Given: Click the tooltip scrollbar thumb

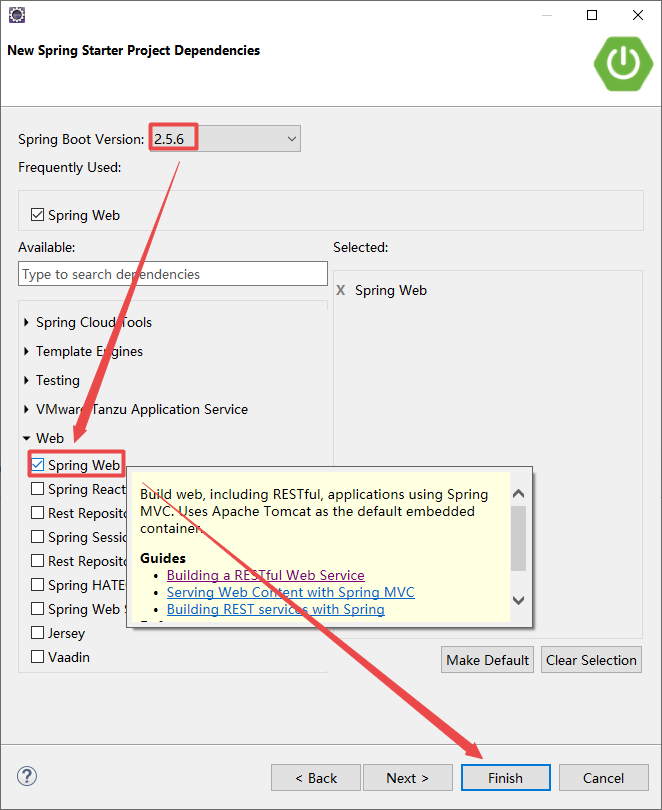Looking at the screenshot, I should (x=518, y=538).
